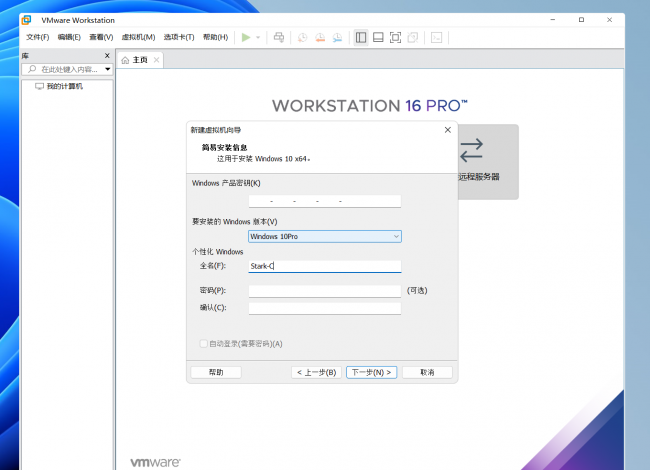Minimize the VMware Workstation window
This screenshot has height=470, width=650.
pos(553,19)
